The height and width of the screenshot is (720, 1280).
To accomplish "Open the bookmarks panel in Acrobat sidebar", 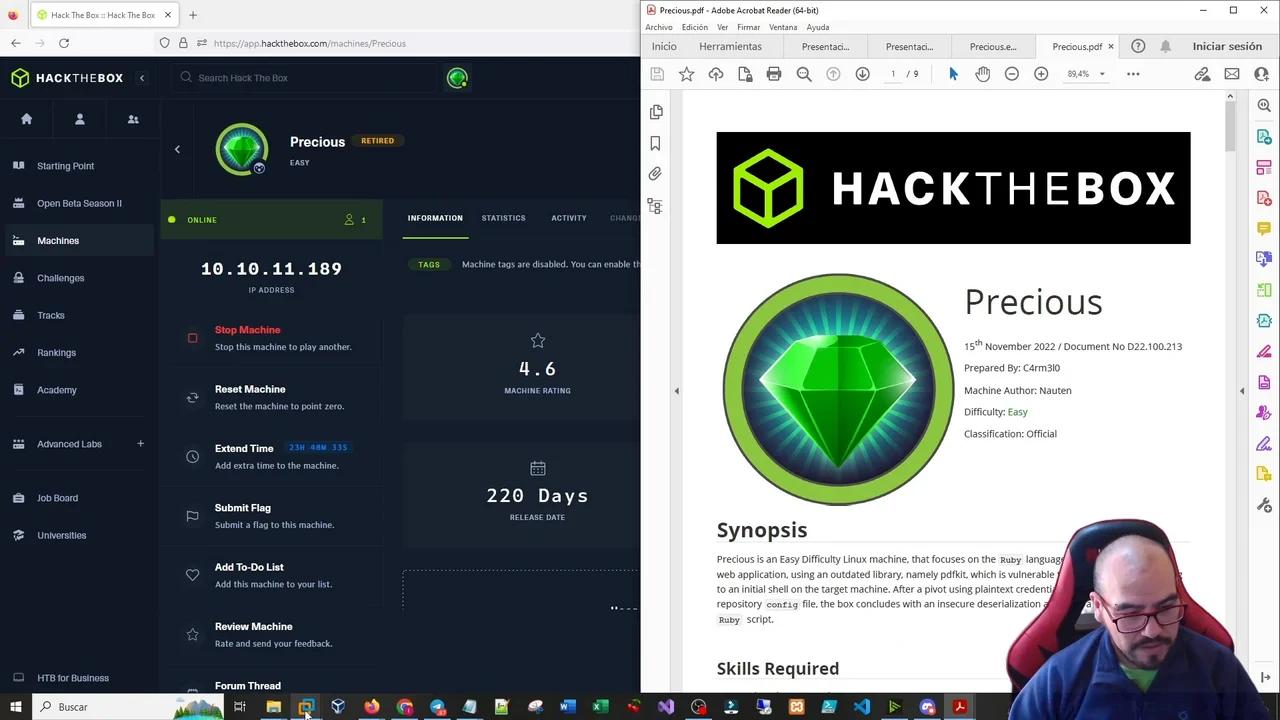I will [655, 143].
